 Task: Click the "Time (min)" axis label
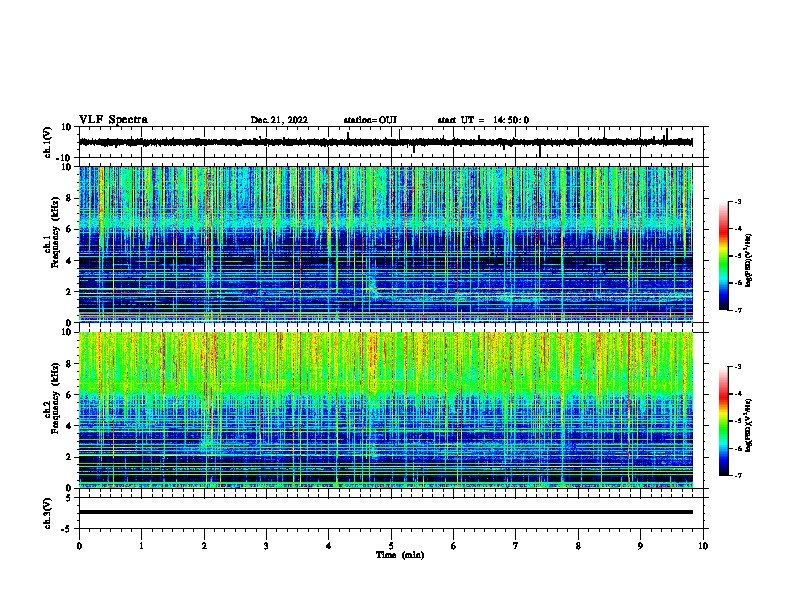[x=400, y=555]
